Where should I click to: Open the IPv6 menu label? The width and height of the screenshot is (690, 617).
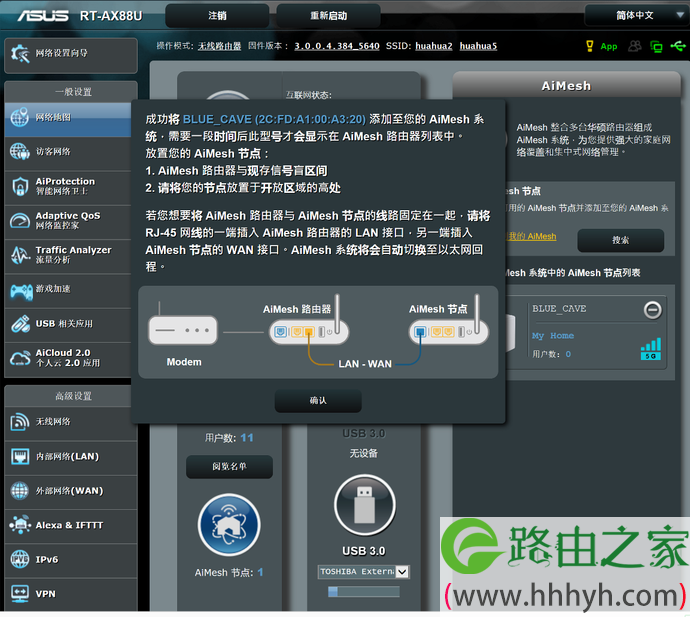pos(47,560)
